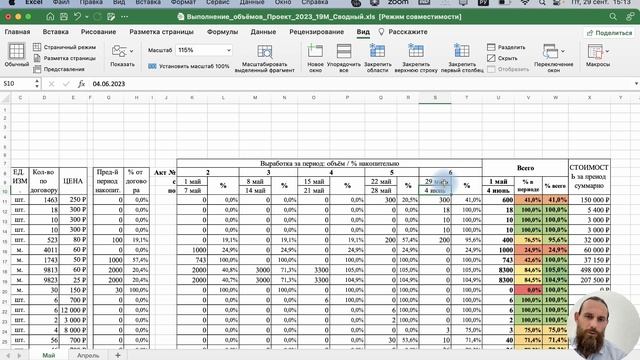
Task: Open the Главная ribbon tab
Action: click(17, 32)
